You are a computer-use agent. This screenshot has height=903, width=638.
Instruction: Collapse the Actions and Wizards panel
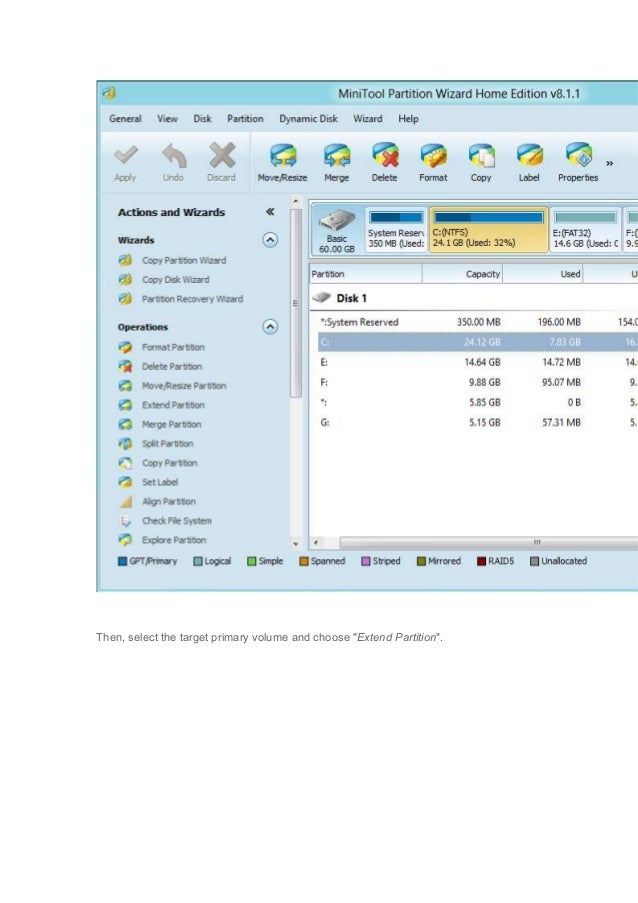tap(270, 212)
